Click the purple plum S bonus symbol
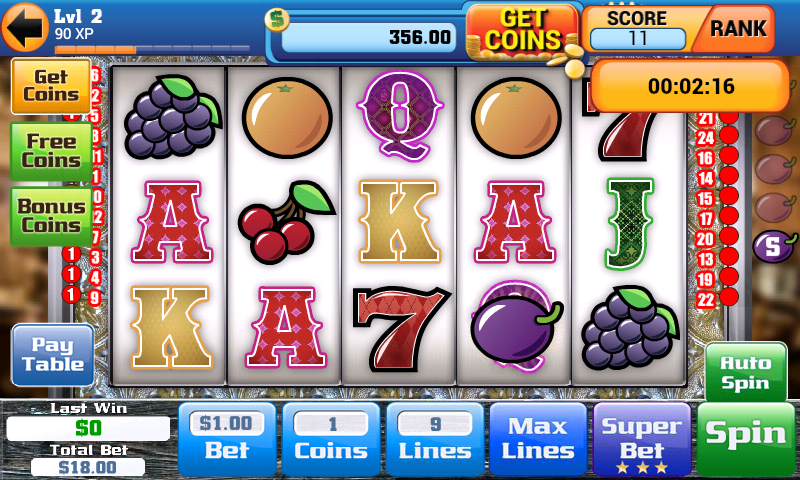Screen dimensions: 800x480 coord(774,247)
